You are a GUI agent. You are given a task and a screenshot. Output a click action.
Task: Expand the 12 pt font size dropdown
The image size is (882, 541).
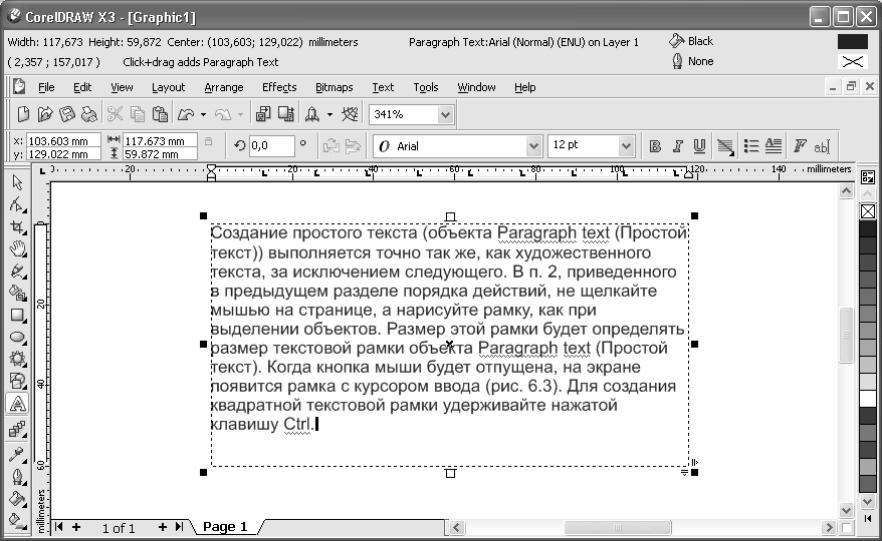pyautogui.click(x=626, y=146)
